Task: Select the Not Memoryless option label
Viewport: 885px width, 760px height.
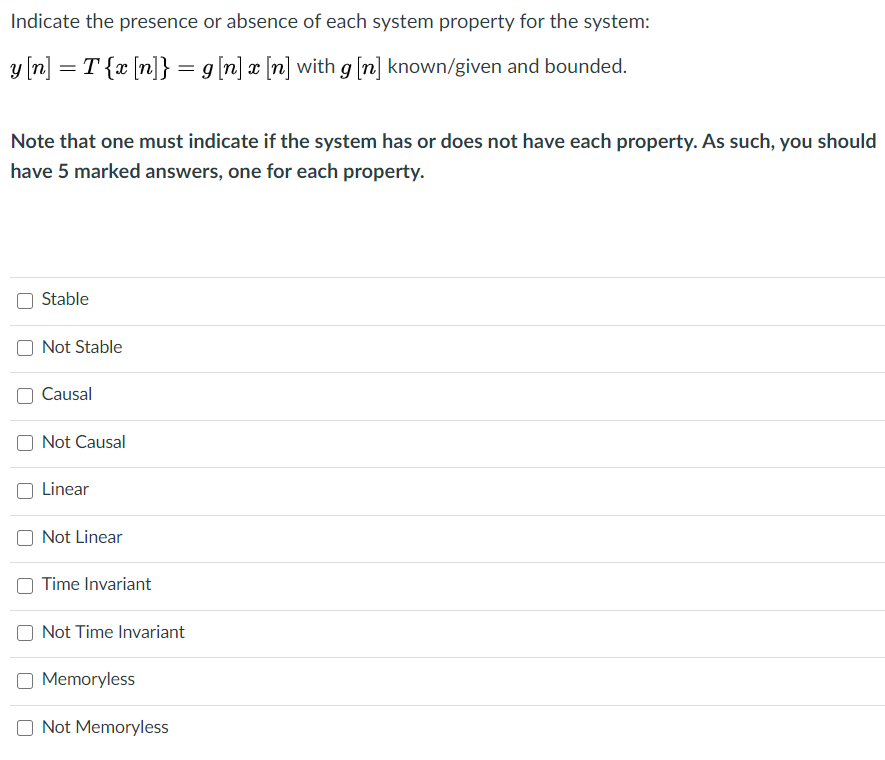Action: tap(105, 727)
